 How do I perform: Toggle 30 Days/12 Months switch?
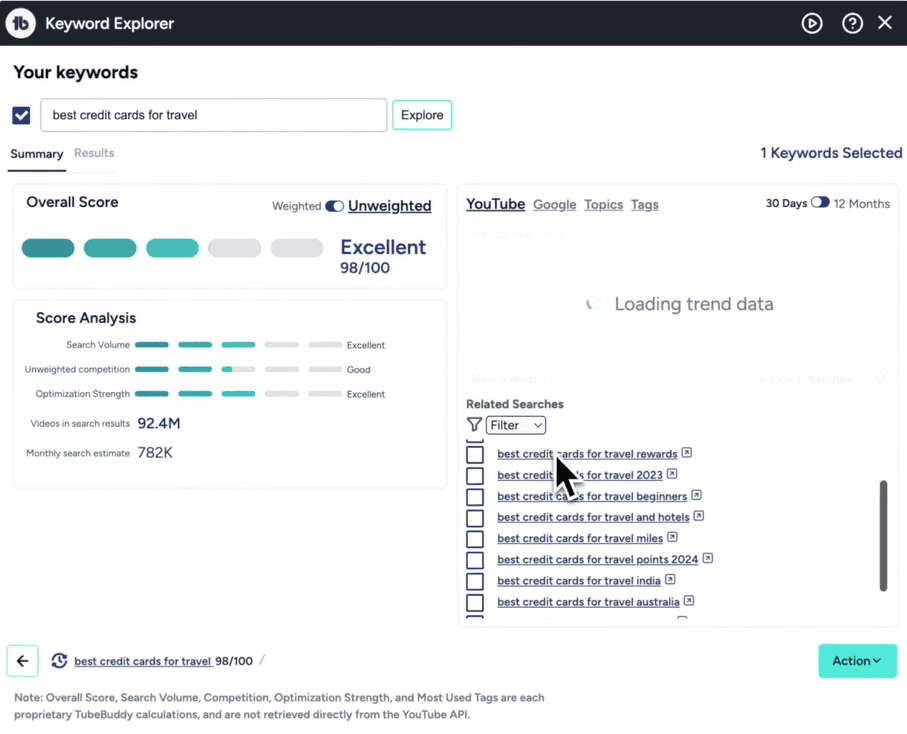point(820,203)
